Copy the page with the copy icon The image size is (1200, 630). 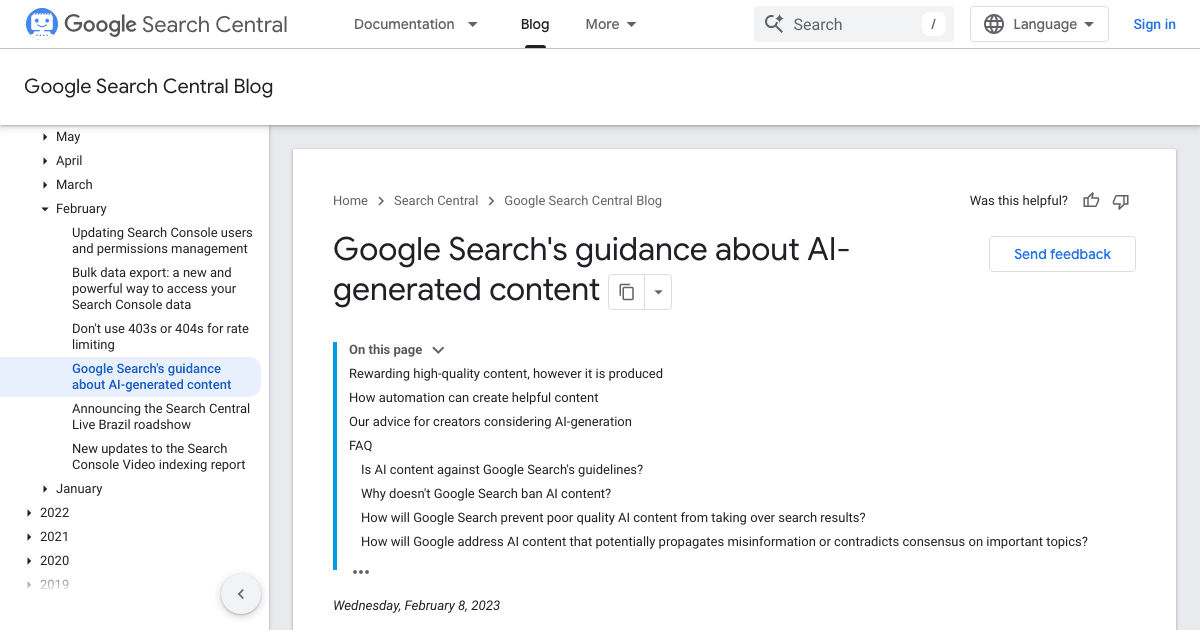(627, 292)
